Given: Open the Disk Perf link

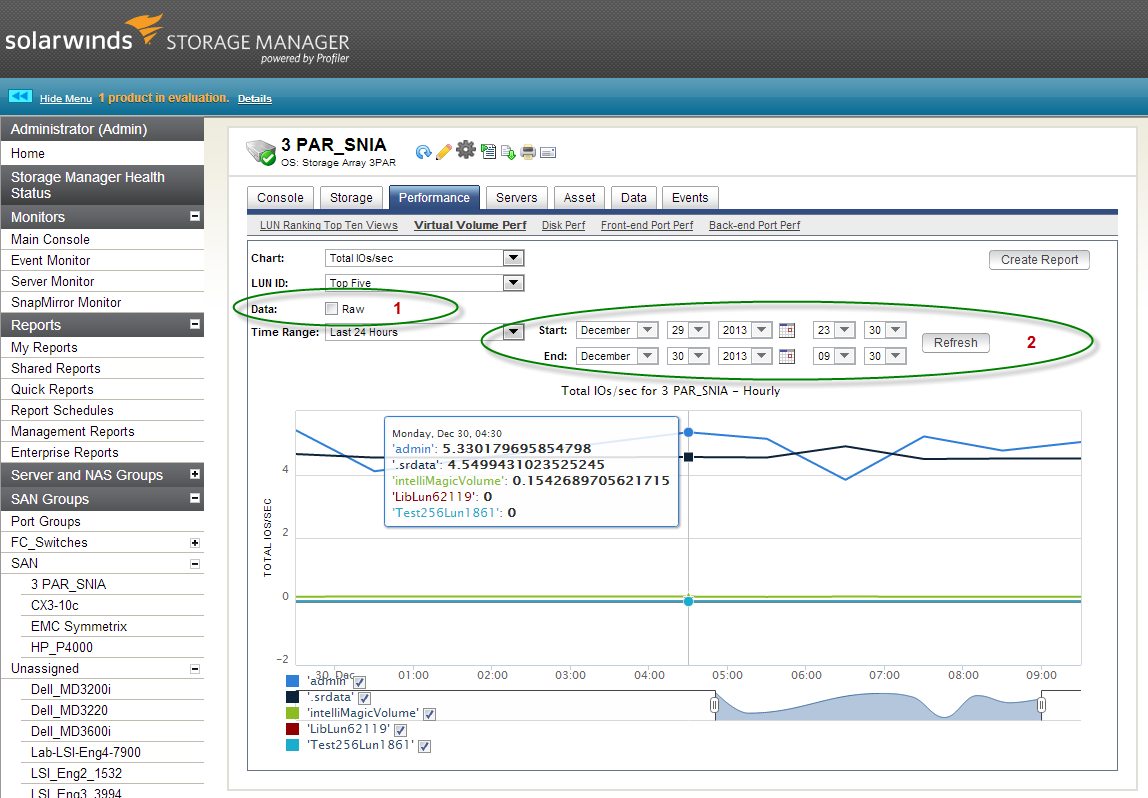Looking at the screenshot, I should 564,225.
